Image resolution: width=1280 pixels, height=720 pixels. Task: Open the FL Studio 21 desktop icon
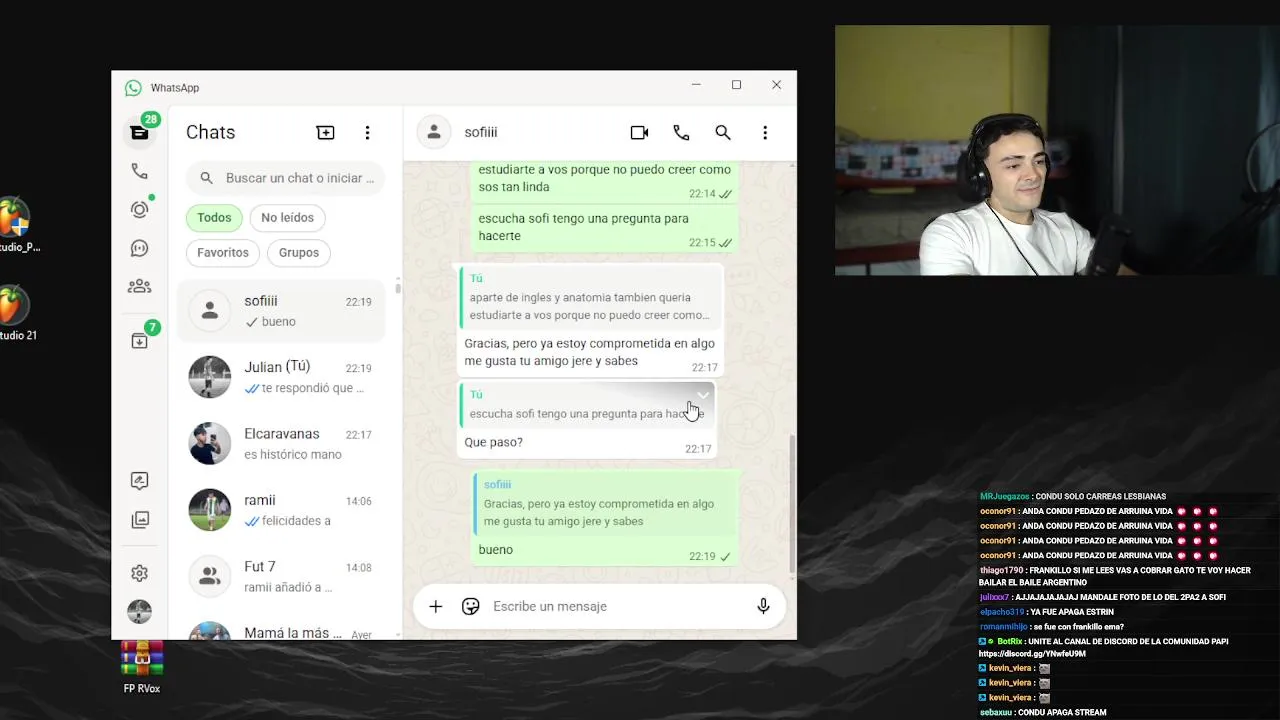point(16,312)
